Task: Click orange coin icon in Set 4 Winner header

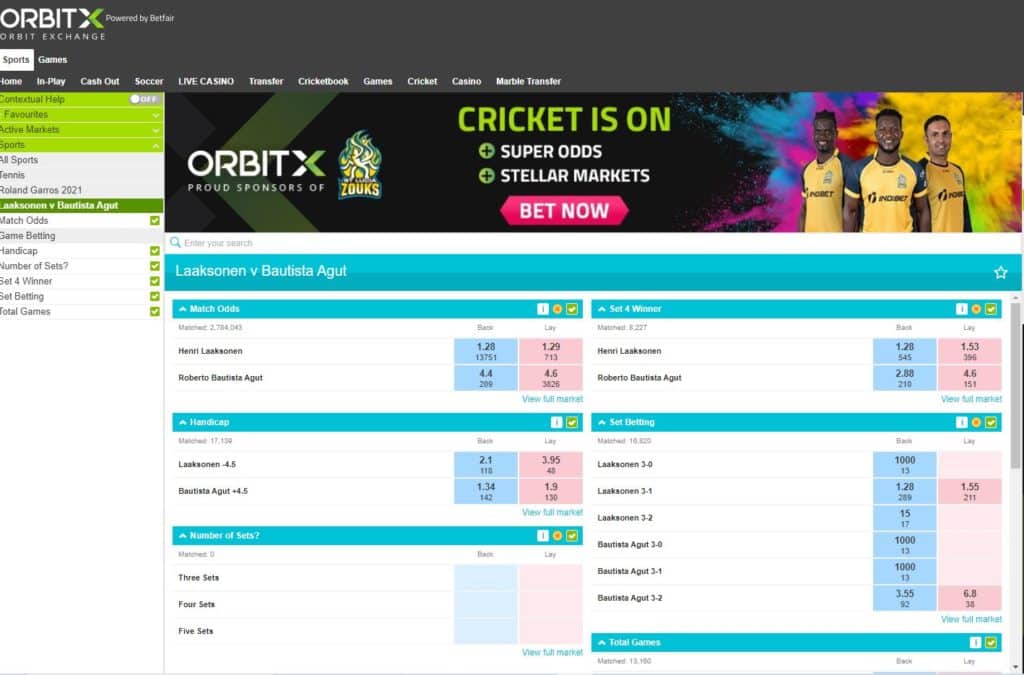Action: pos(976,309)
